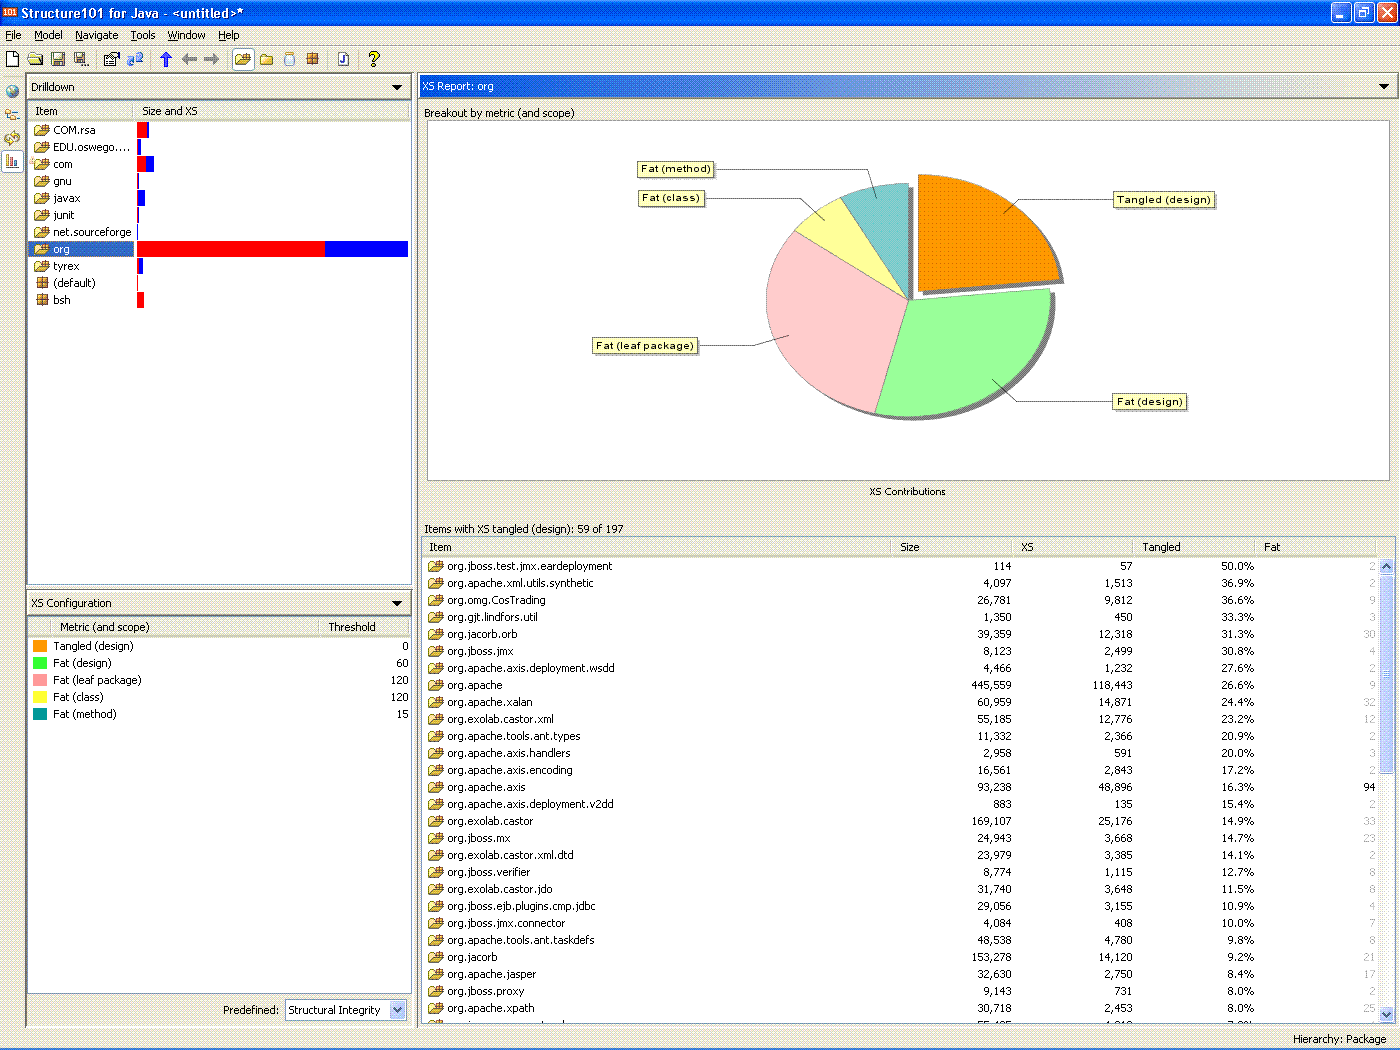
Task: Open the folder tree perspective in the sidebar
Action: (12, 115)
